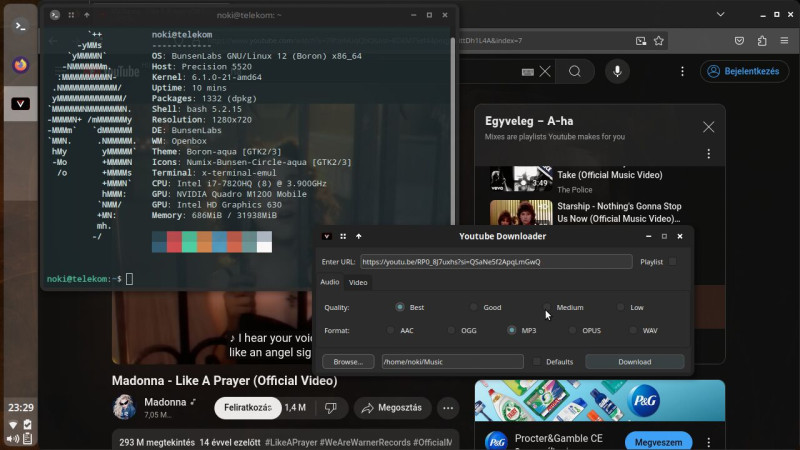This screenshot has width=800, height=450.
Task: Open options for Procter&Gamble CE ad
Action: (x=708, y=442)
